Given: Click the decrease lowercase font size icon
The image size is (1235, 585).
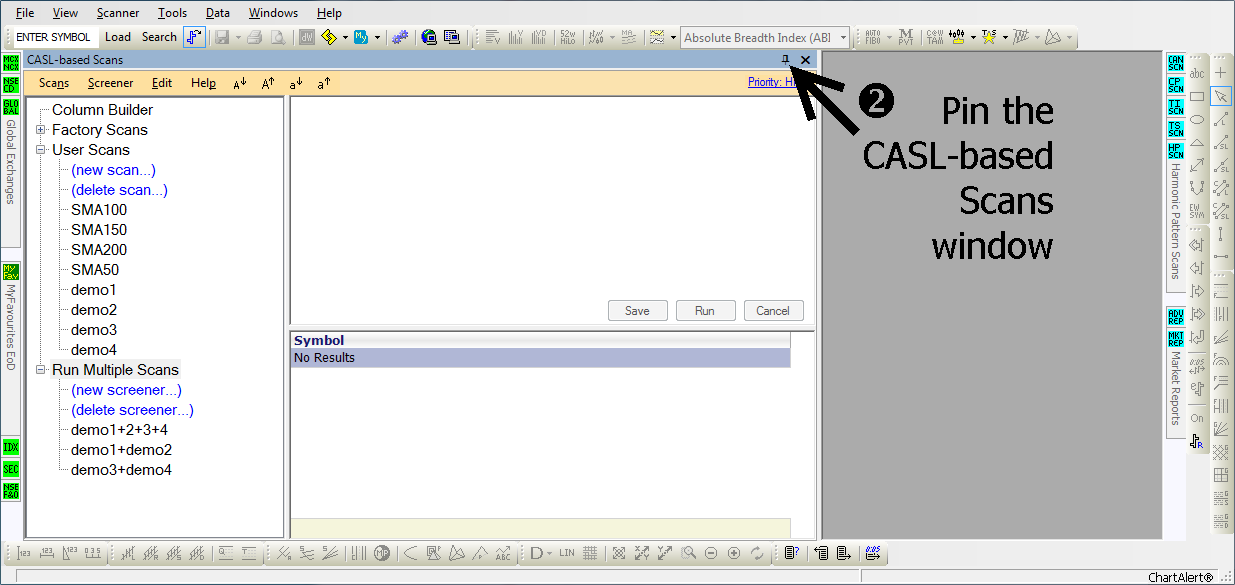Looking at the screenshot, I should 296,84.
